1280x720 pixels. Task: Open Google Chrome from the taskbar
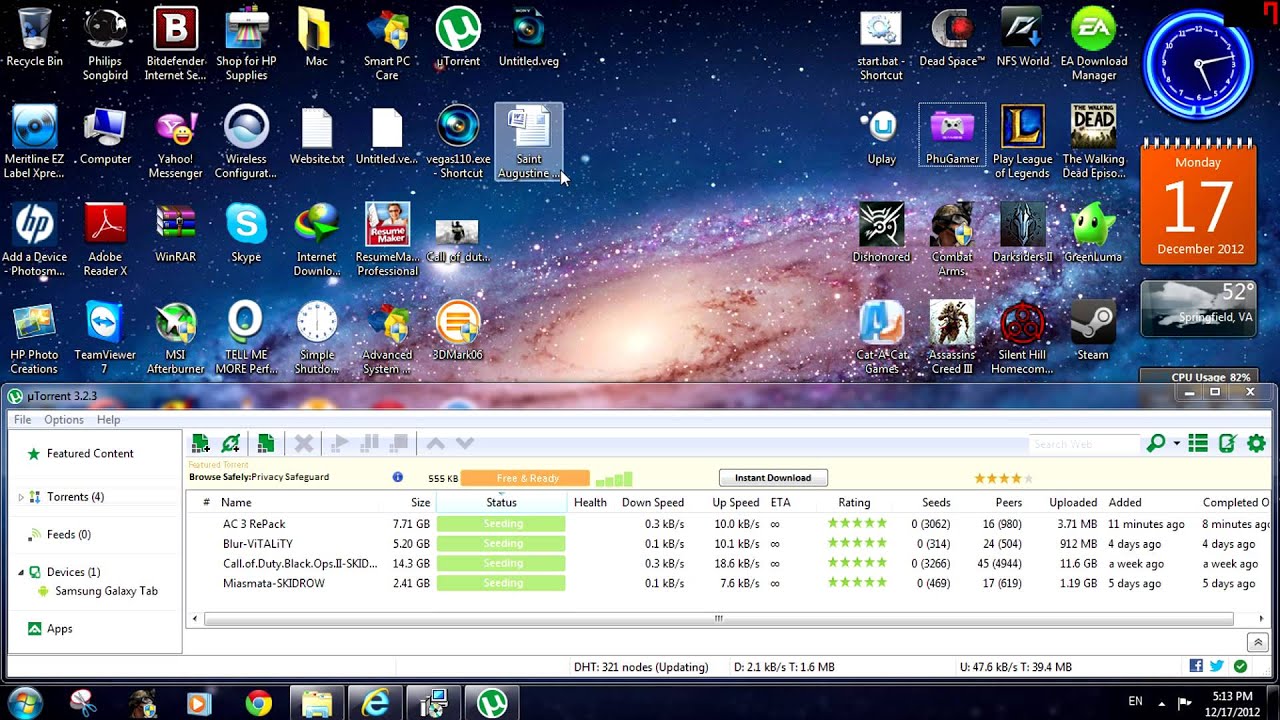(x=258, y=704)
